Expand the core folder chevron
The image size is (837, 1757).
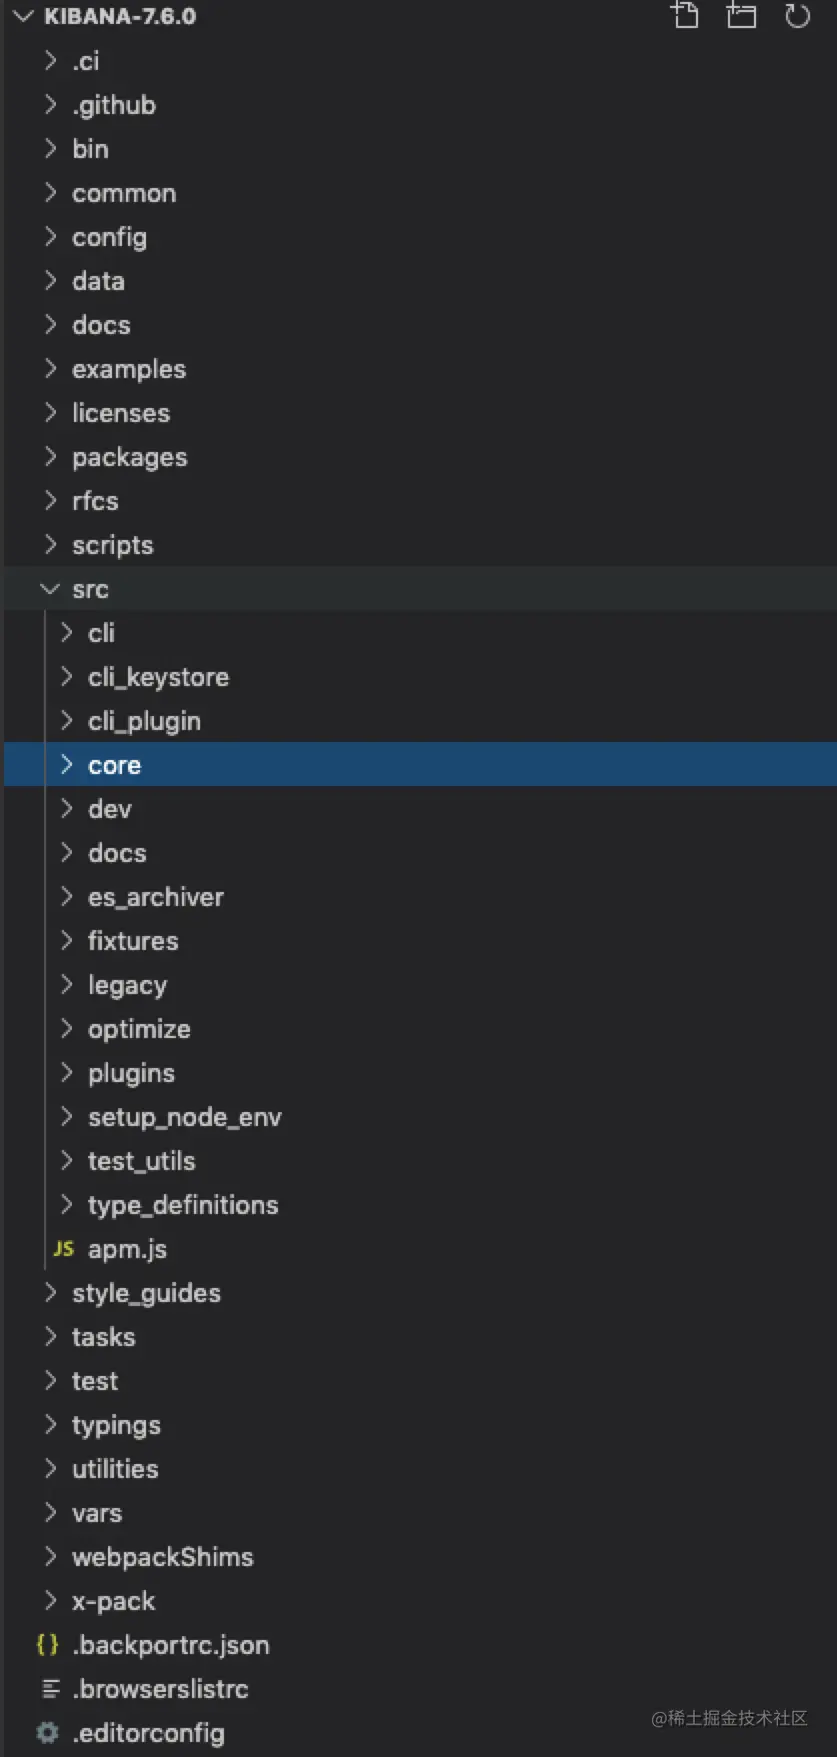(66, 765)
